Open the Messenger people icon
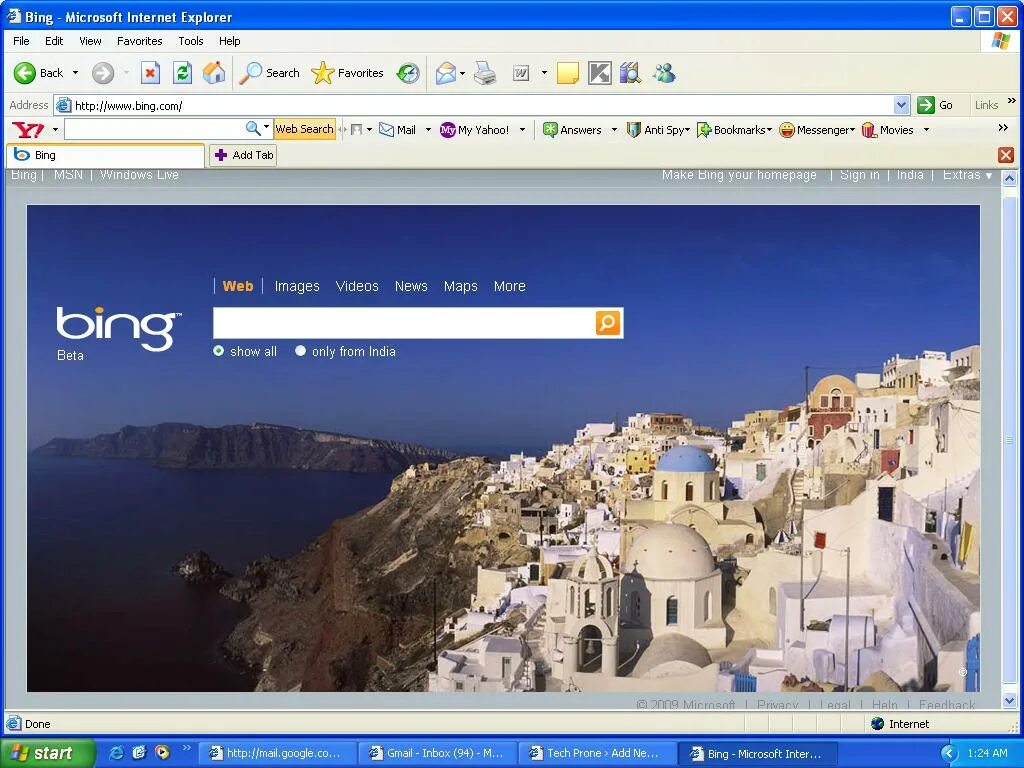The image size is (1024, 768). click(664, 73)
